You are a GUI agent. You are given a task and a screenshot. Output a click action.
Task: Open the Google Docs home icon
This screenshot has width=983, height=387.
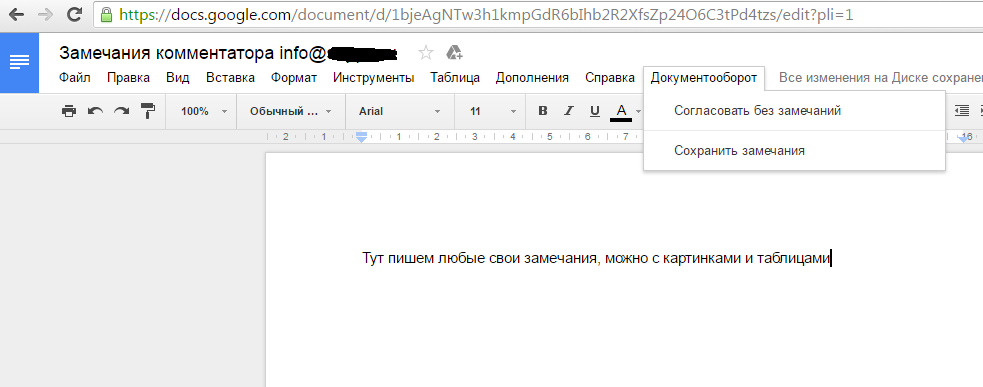(x=19, y=63)
